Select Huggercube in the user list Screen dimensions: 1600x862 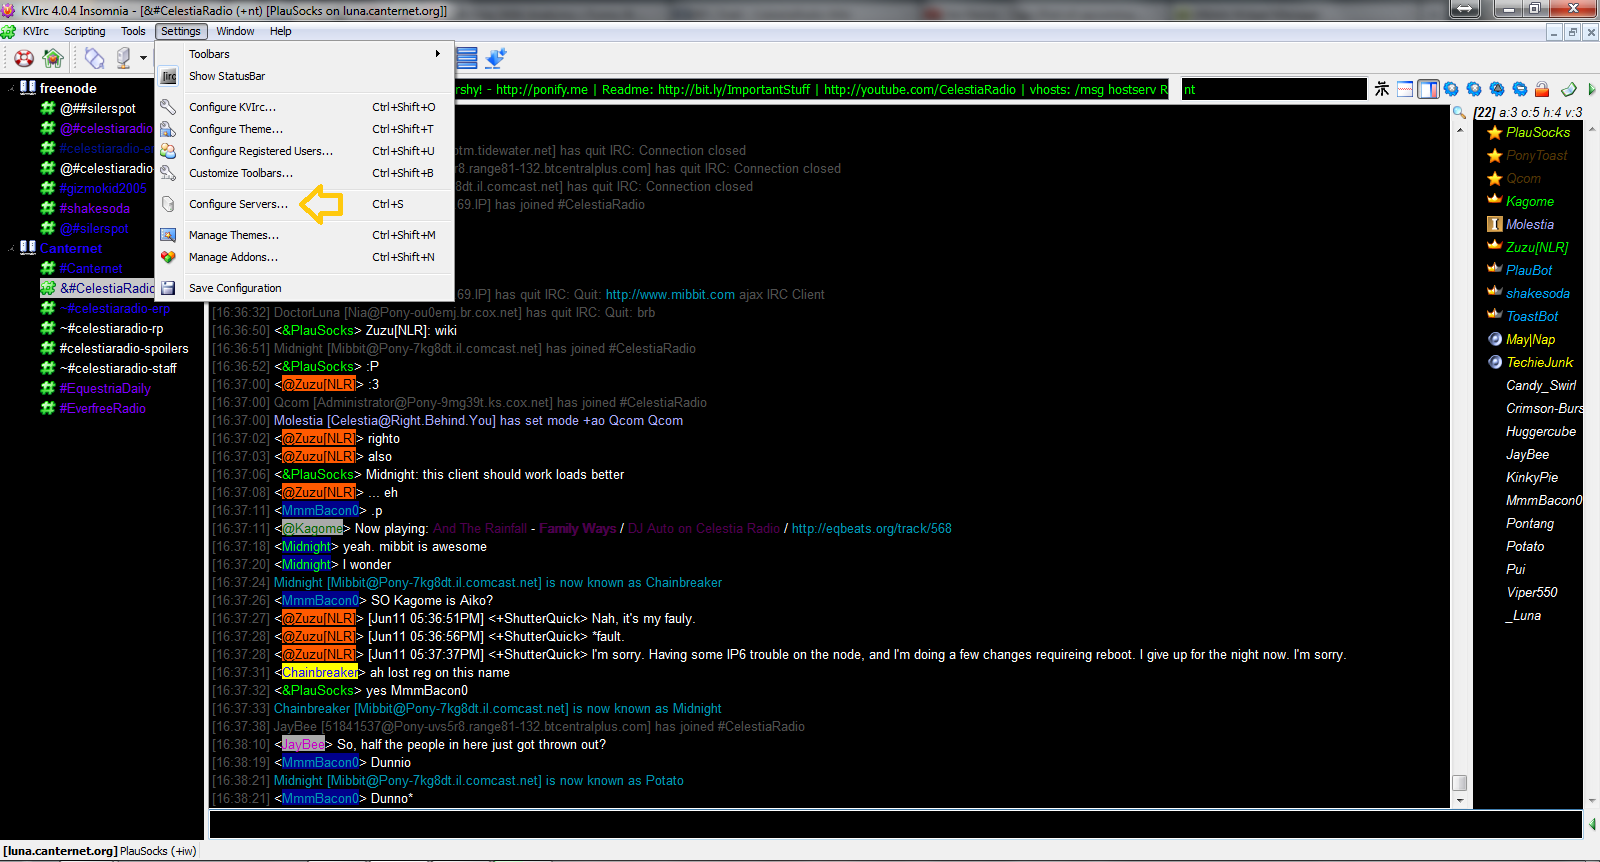click(1541, 431)
